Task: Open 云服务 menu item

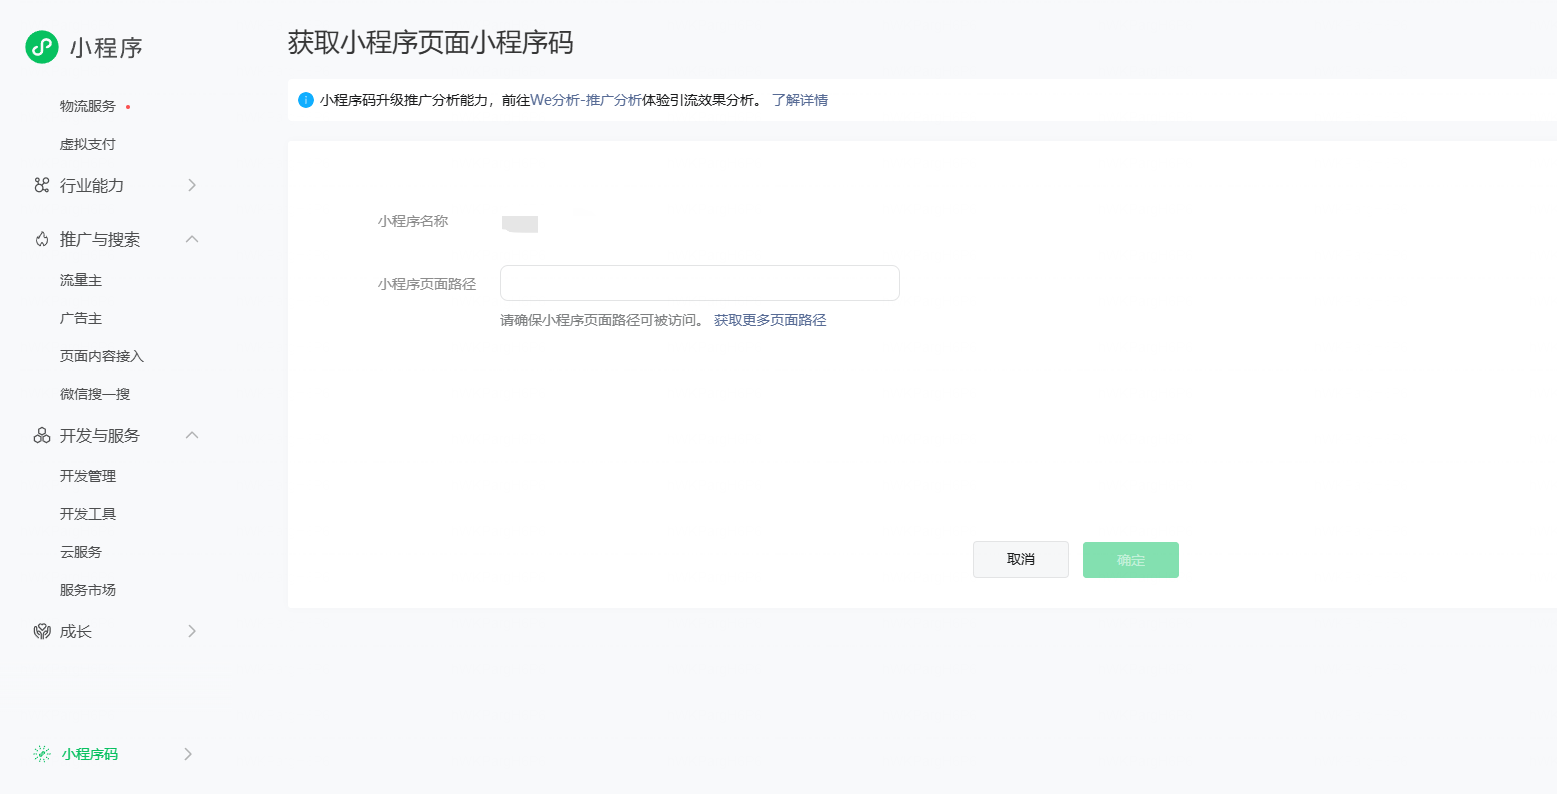Action: (81, 552)
